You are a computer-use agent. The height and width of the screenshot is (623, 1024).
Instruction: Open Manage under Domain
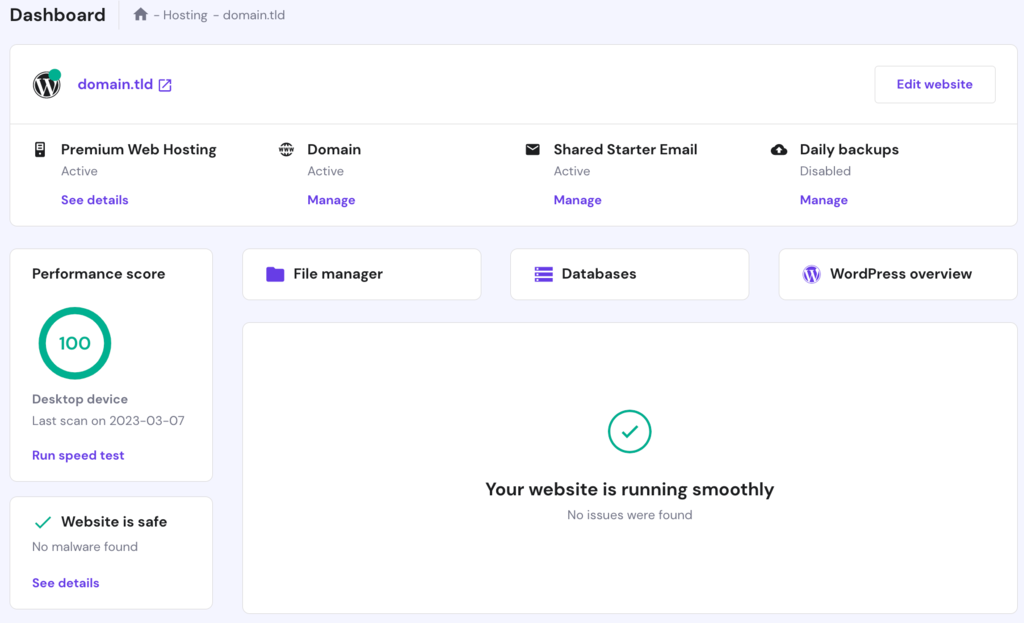pyautogui.click(x=331, y=199)
